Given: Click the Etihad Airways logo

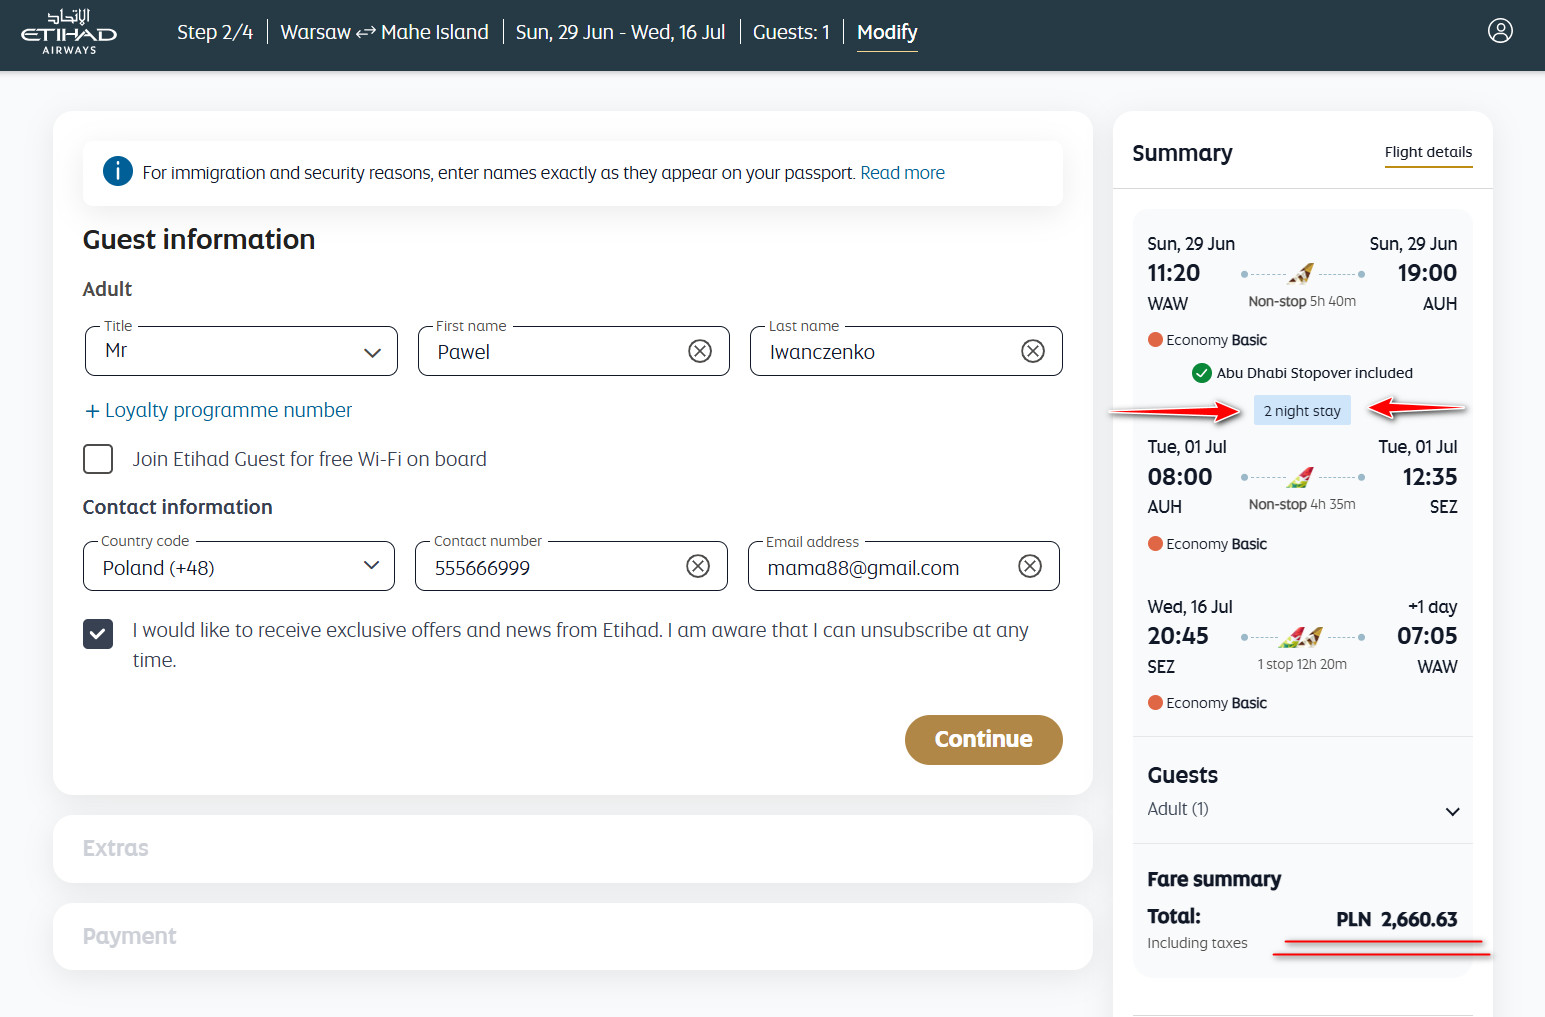Looking at the screenshot, I should (x=69, y=32).
